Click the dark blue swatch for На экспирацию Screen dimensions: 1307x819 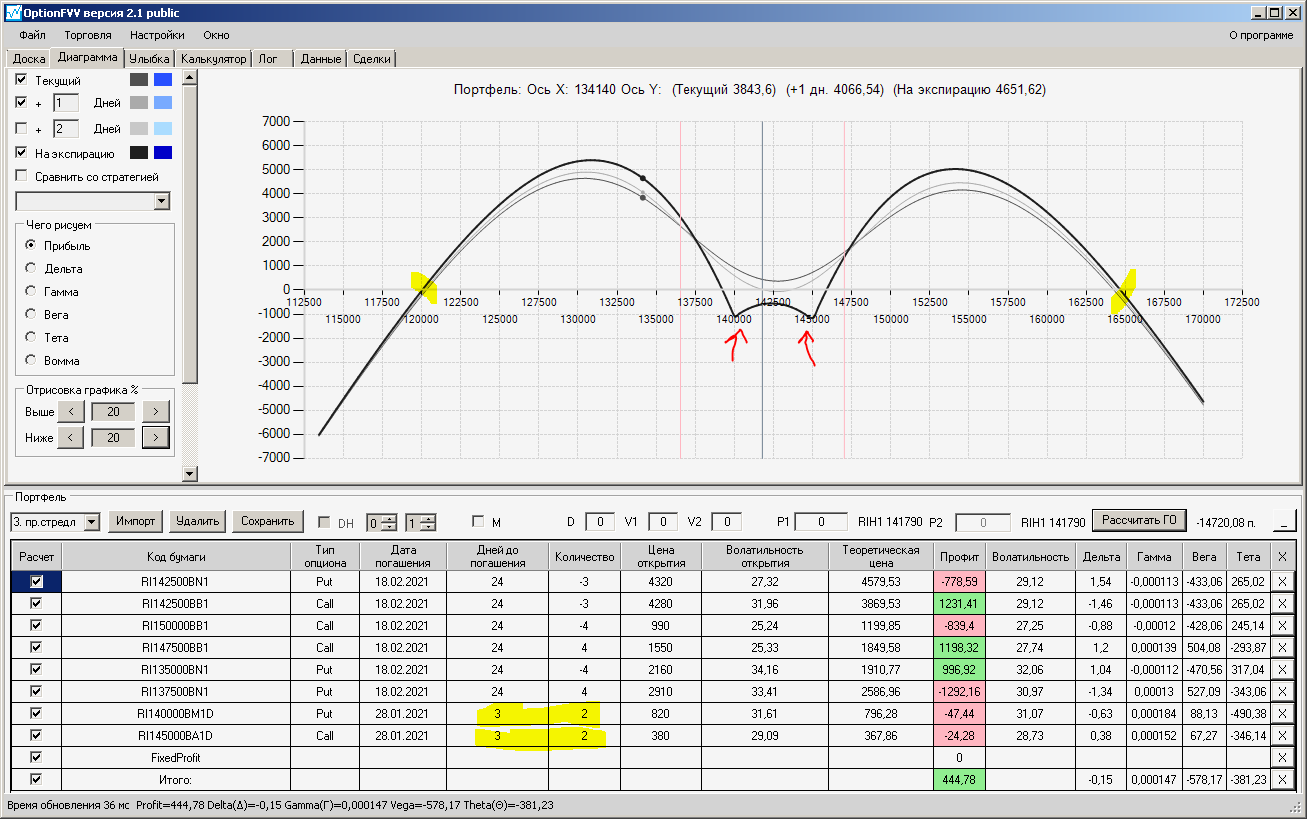pos(163,153)
